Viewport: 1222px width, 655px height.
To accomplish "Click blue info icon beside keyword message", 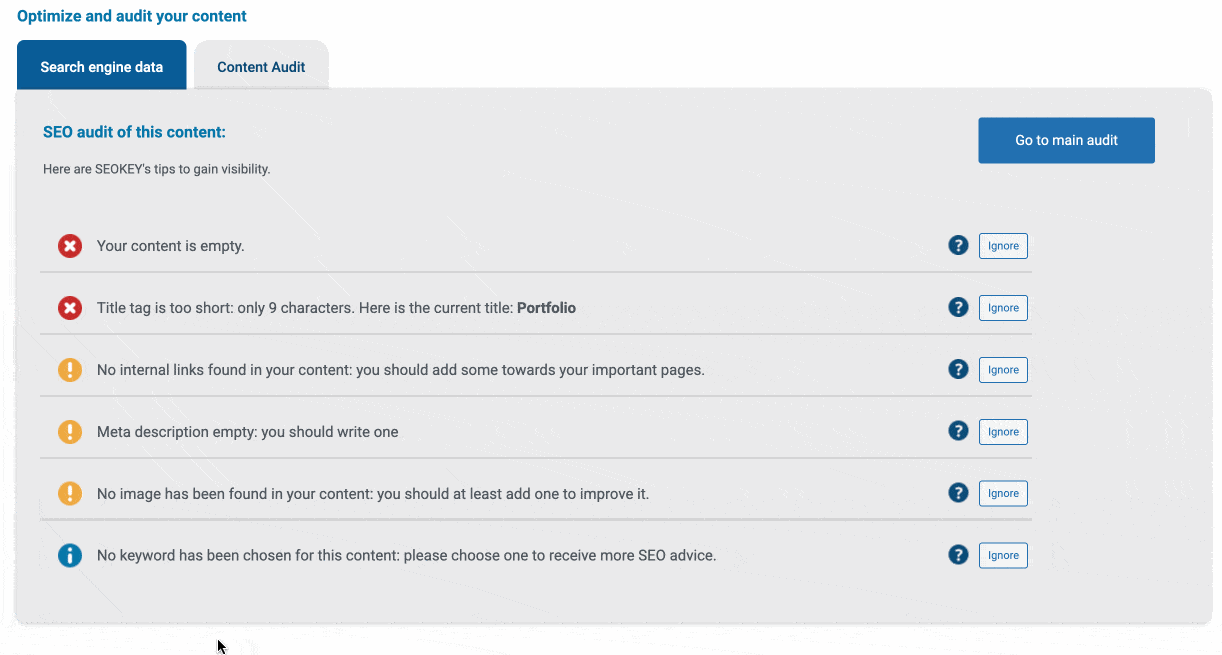I will coord(70,555).
